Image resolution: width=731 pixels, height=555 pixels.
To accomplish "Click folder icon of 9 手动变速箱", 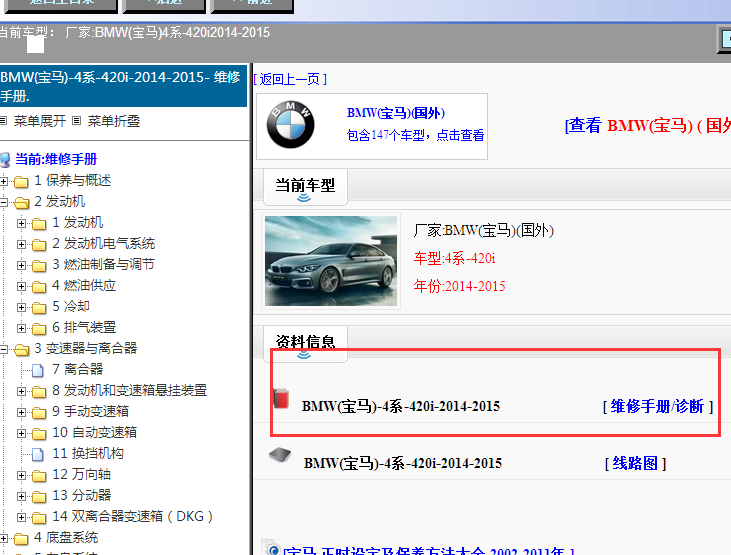I will click(x=39, y=412).
